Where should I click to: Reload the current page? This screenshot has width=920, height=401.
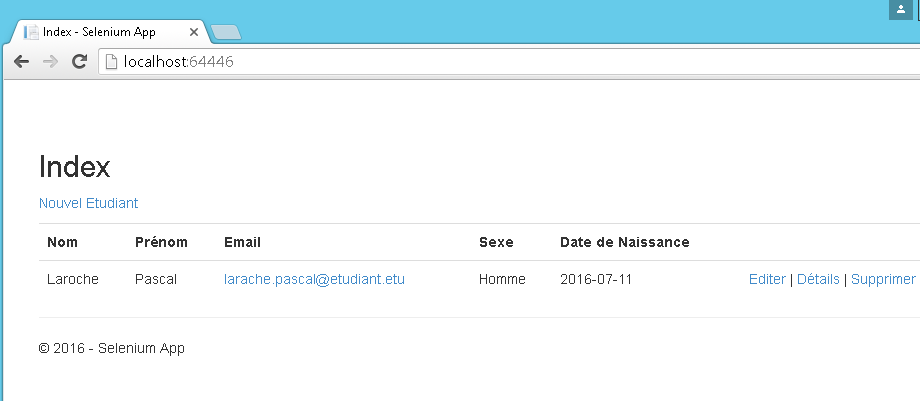click(x=80, y=61)
